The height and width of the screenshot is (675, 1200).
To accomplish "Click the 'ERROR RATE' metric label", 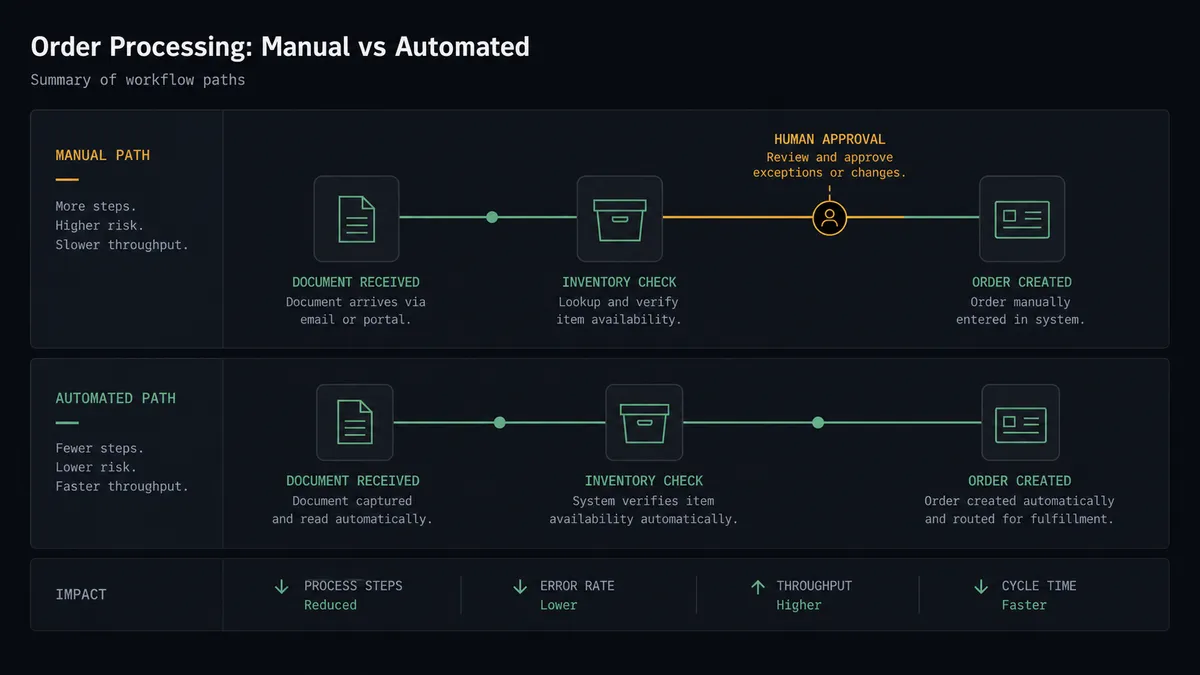I will click(577, 586).
